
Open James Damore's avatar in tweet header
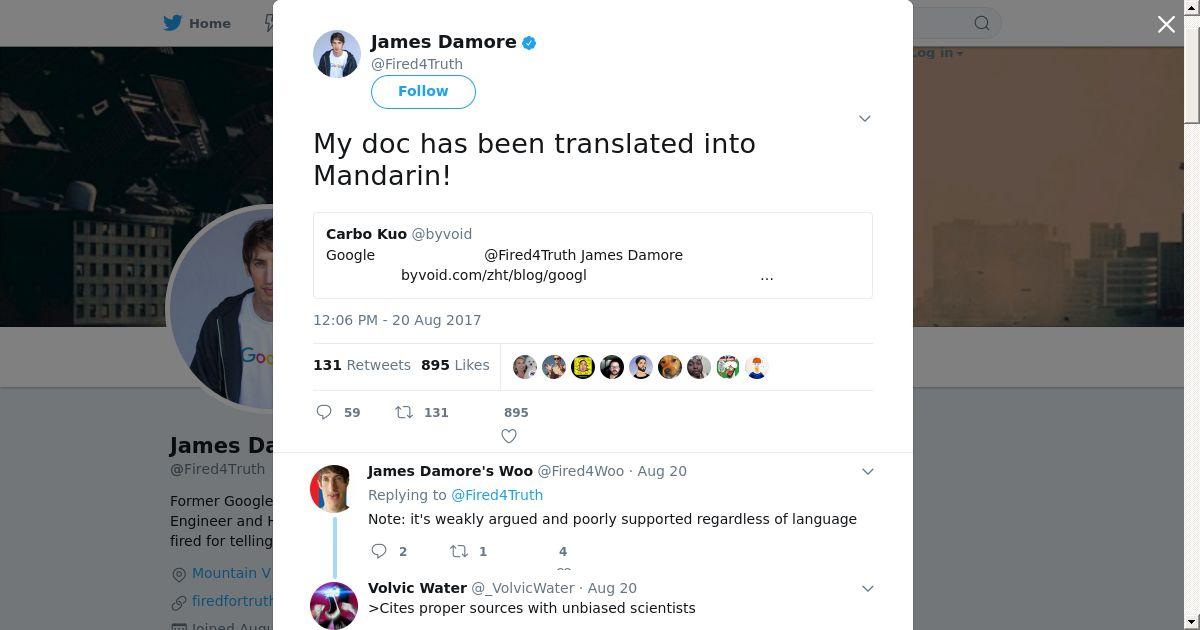click(337, 54)
